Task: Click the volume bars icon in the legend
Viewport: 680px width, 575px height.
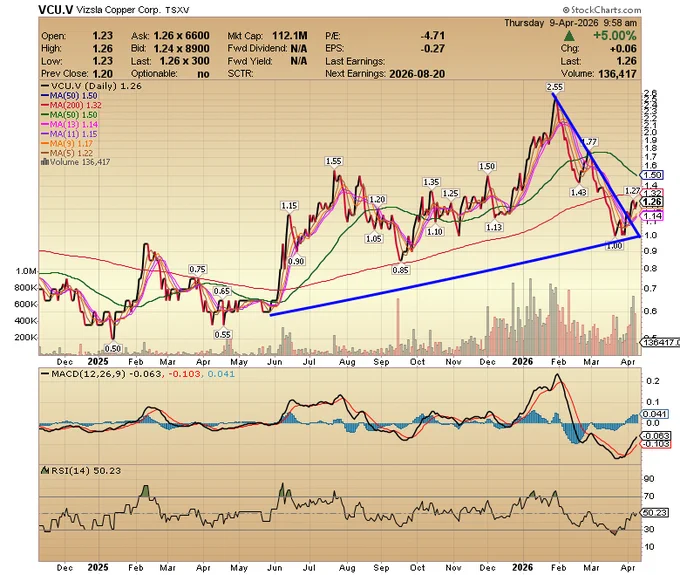Action: (x=44, y=162)
